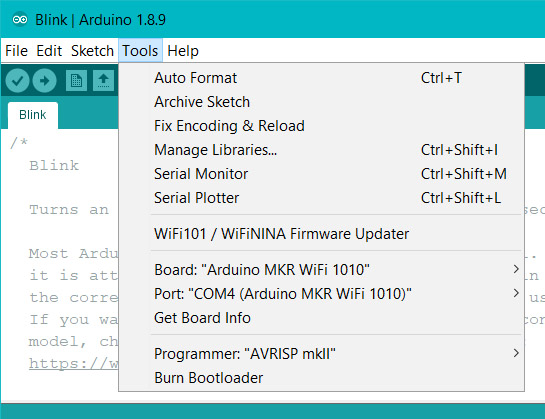Image resolution: width=545 pixels, height=419 pixels.
Task: Switch to the Blink sketch tab
Action: pos(33,115)
